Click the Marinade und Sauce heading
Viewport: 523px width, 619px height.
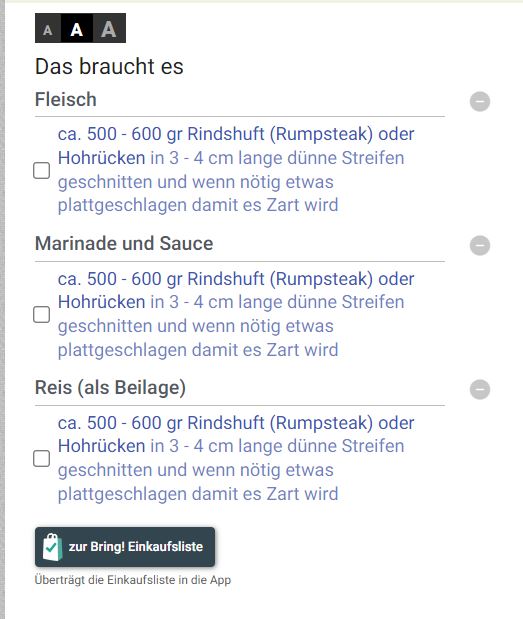coord(124,243)
